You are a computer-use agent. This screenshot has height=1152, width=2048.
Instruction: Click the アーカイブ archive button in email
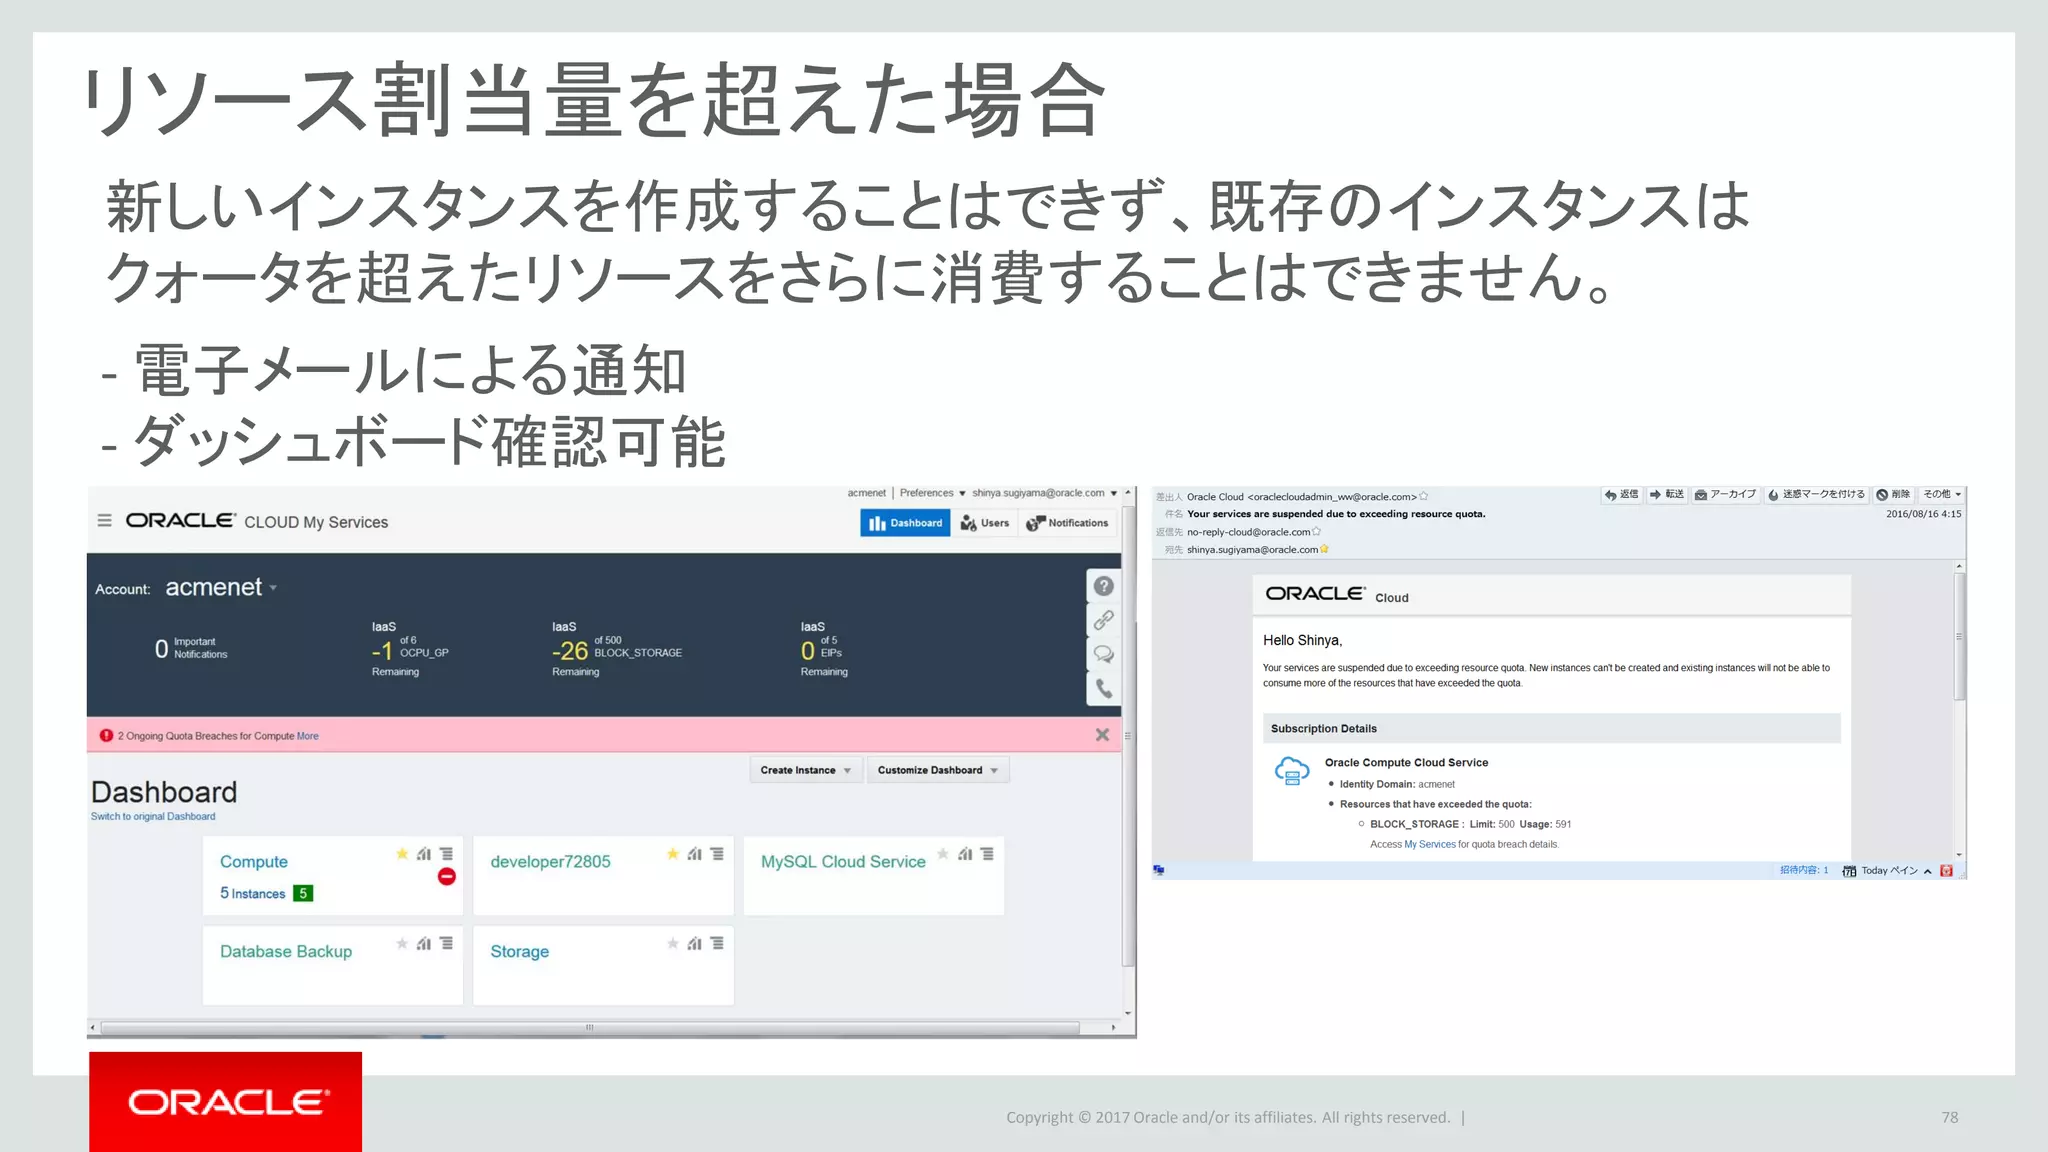(1725, 494)
